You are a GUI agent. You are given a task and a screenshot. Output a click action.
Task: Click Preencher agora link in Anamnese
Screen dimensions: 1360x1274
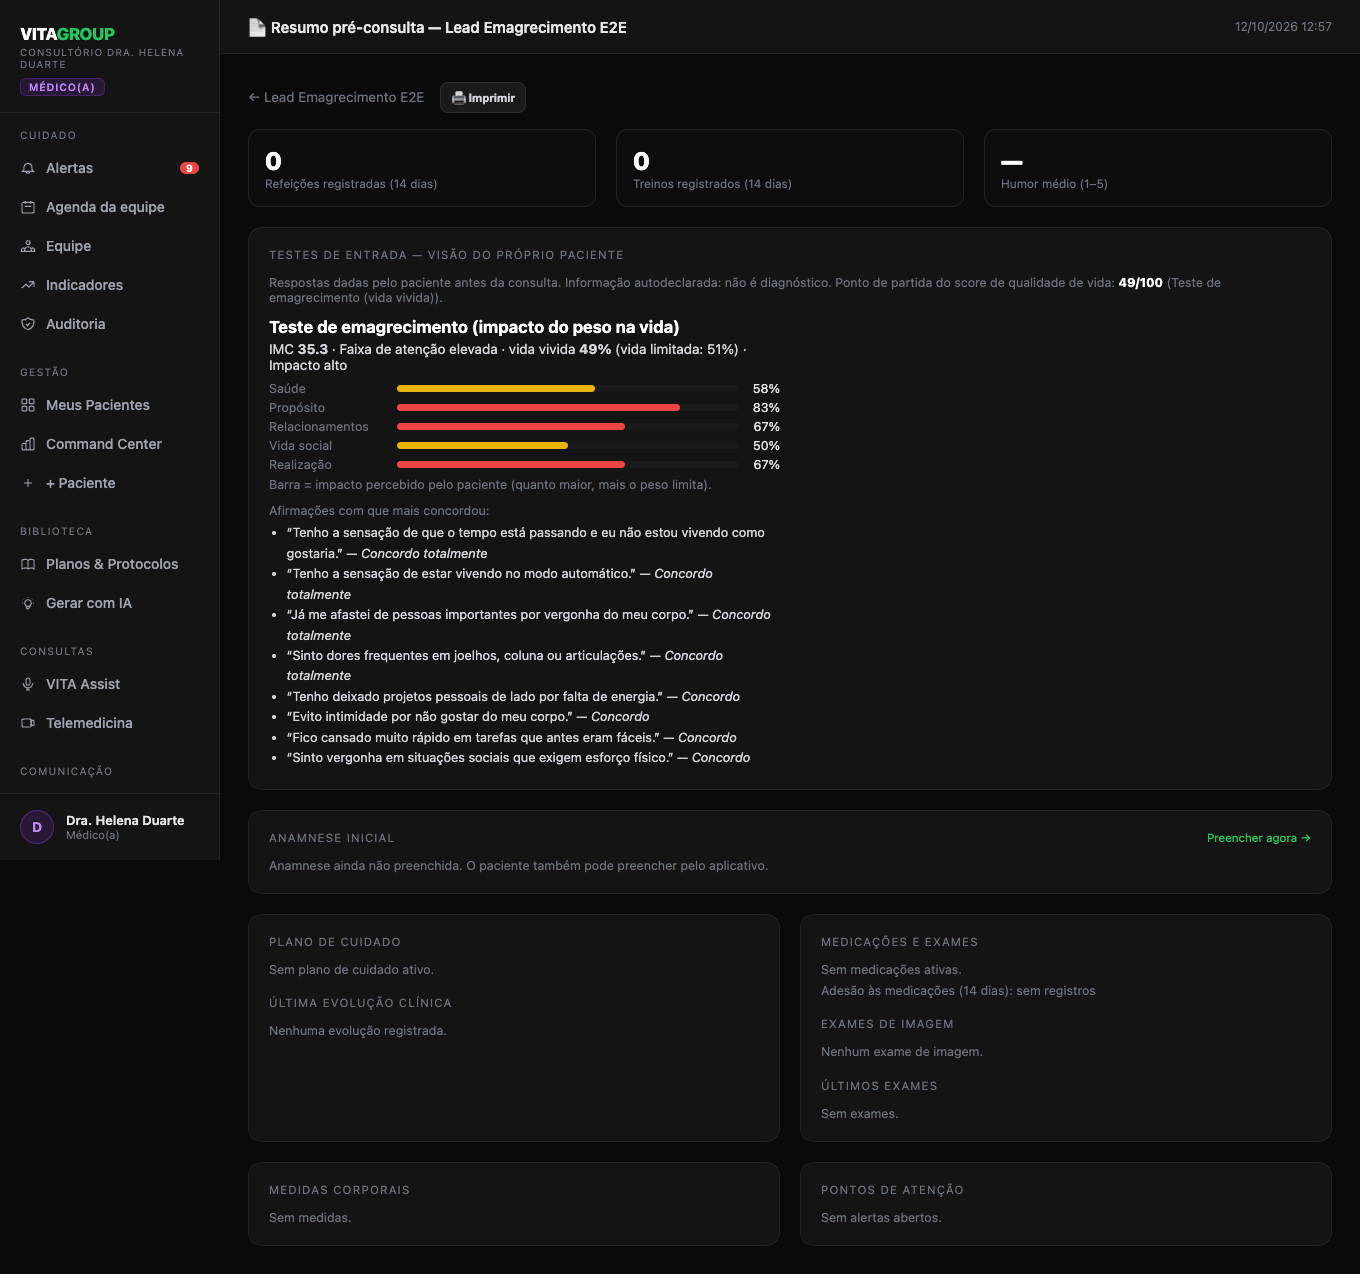(1259, 838)
